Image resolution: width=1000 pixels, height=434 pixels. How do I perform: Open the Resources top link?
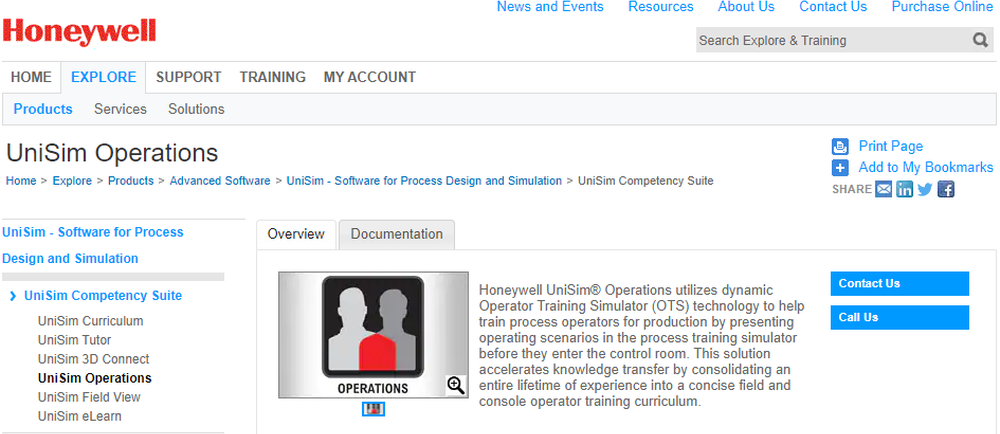coord(661,7)
